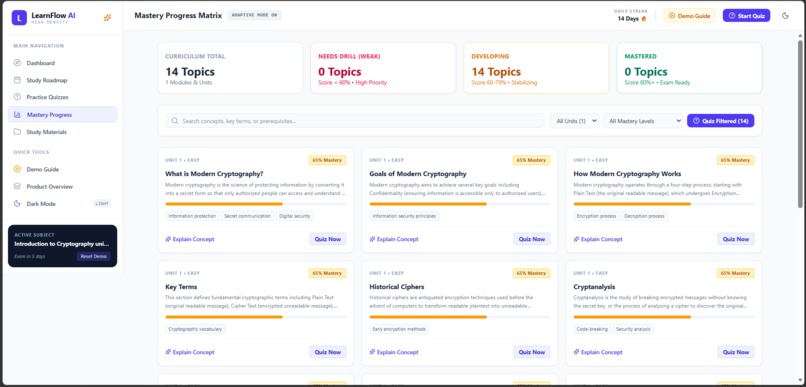The height and width of the screenshot is (387, 806).
Task: Click the Study Materials folder icon
Action: point(17,132)
